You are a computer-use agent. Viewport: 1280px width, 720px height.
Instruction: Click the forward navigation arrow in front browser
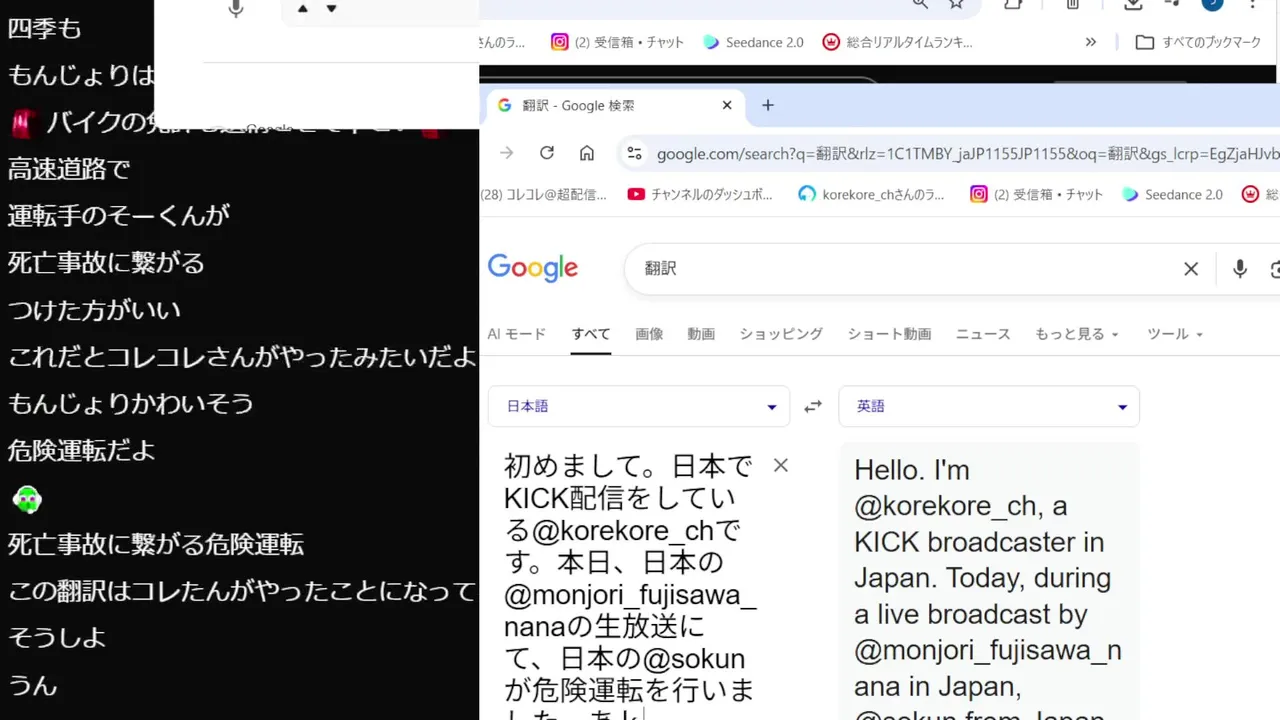pos(507,153)
